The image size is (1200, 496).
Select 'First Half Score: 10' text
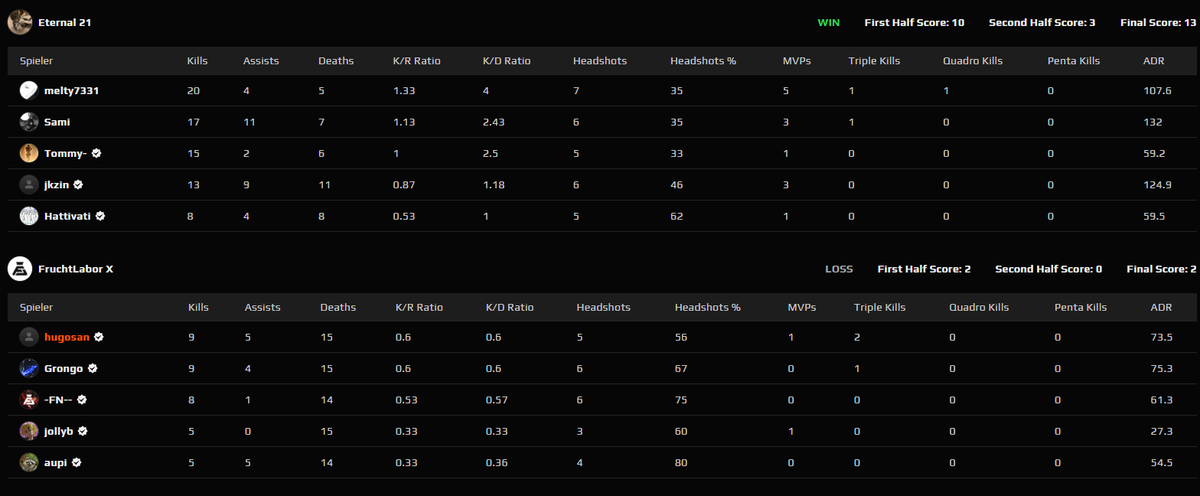coord(916,22)
